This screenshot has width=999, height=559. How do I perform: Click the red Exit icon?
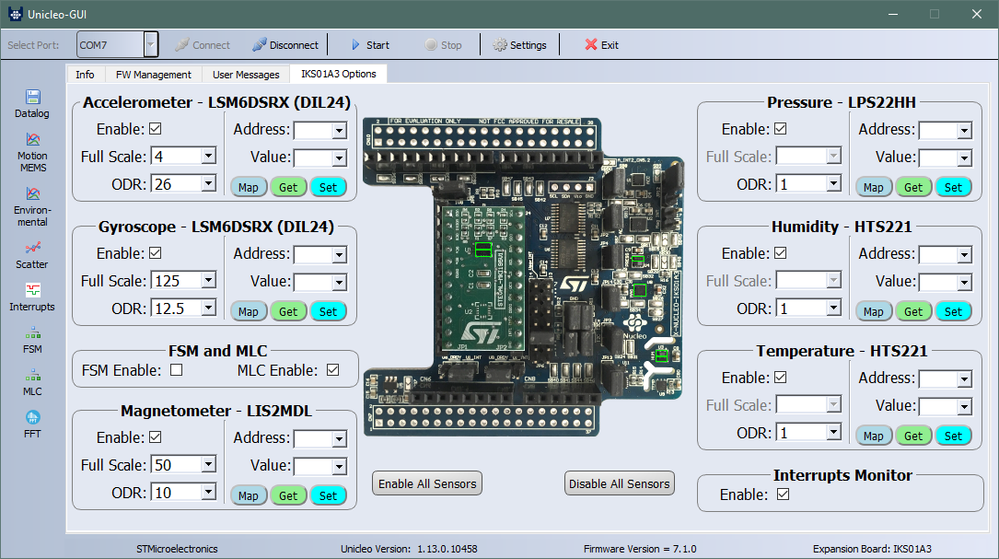[591, 45]
